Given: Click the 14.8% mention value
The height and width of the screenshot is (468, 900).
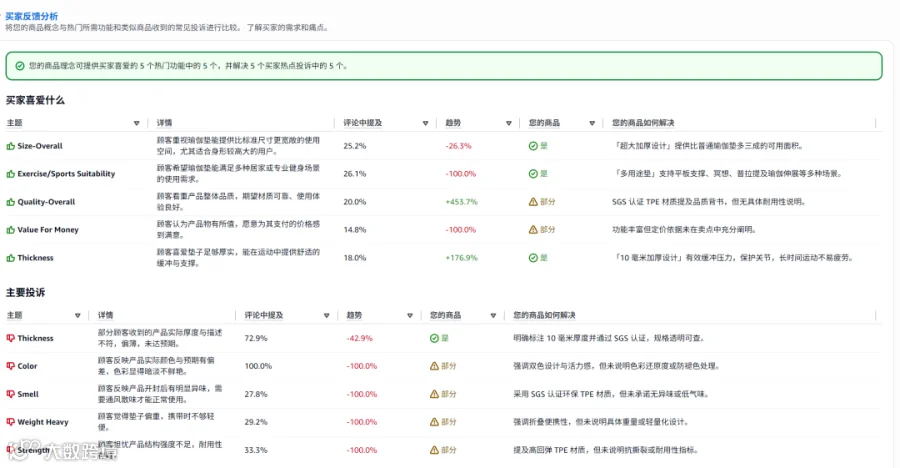Looking at the screenshot, I should 355,230.
